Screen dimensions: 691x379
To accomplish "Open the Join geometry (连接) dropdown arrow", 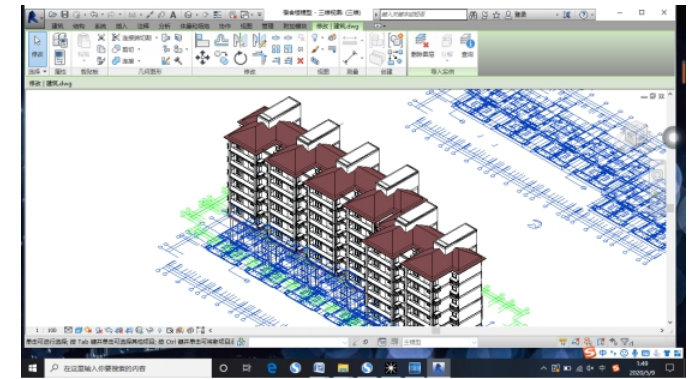I will (139, 61).
